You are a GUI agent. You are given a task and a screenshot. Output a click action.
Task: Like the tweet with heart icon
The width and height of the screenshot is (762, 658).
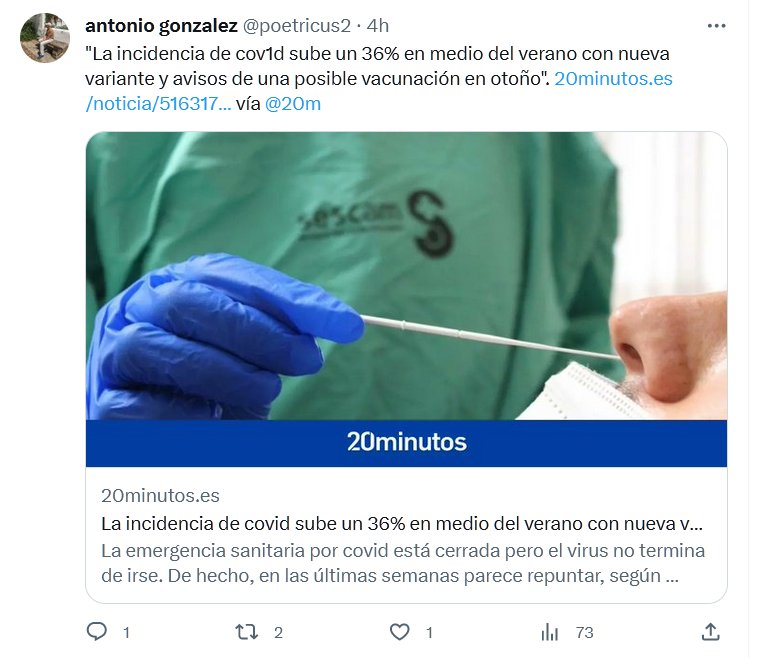point(399,632)
